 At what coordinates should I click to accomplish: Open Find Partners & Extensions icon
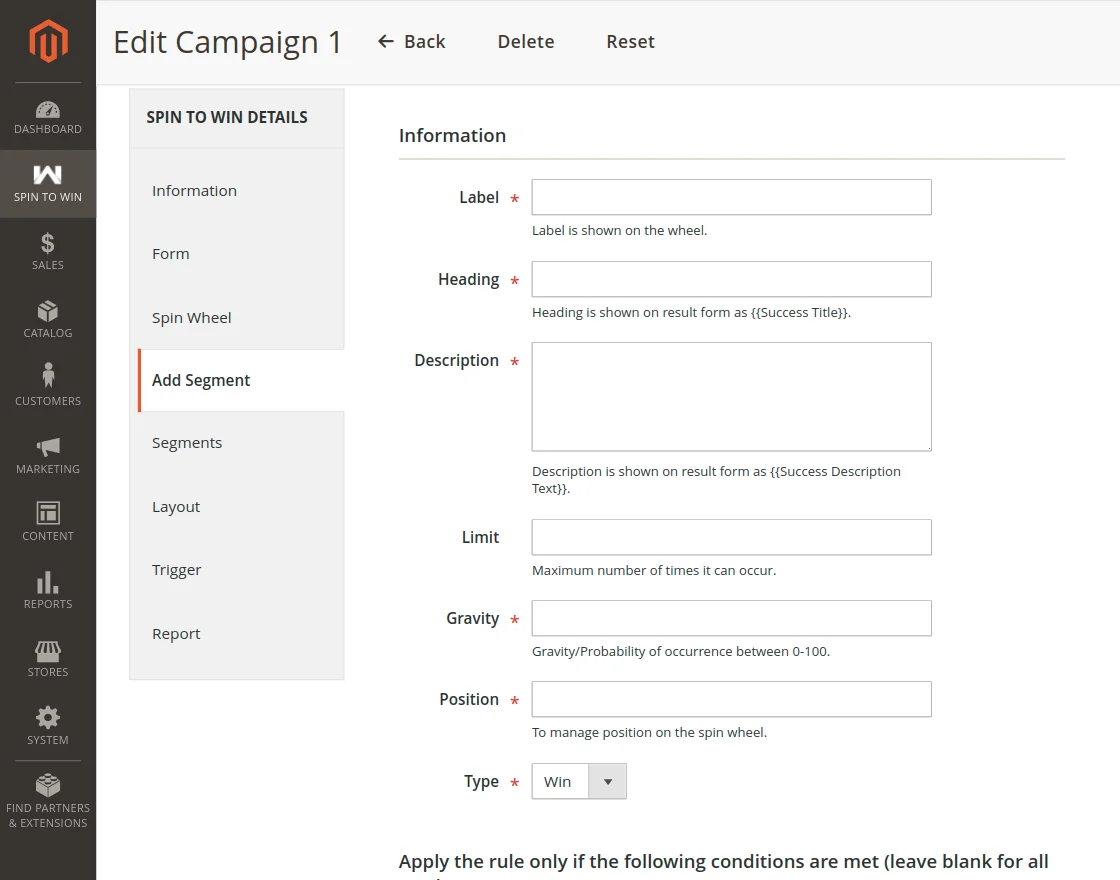[48, 785]
